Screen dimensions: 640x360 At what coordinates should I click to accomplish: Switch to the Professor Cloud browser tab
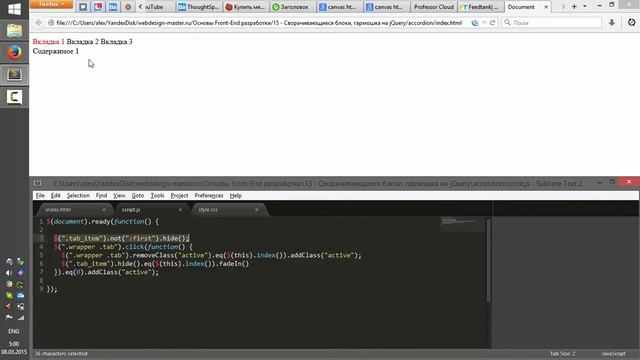tap(433, 7)
